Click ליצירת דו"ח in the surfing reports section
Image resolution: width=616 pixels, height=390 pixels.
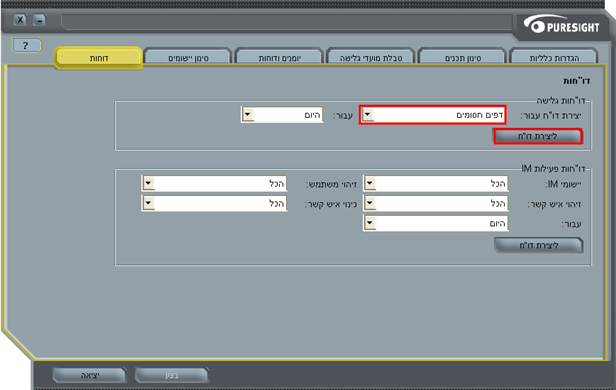(538, 136)
